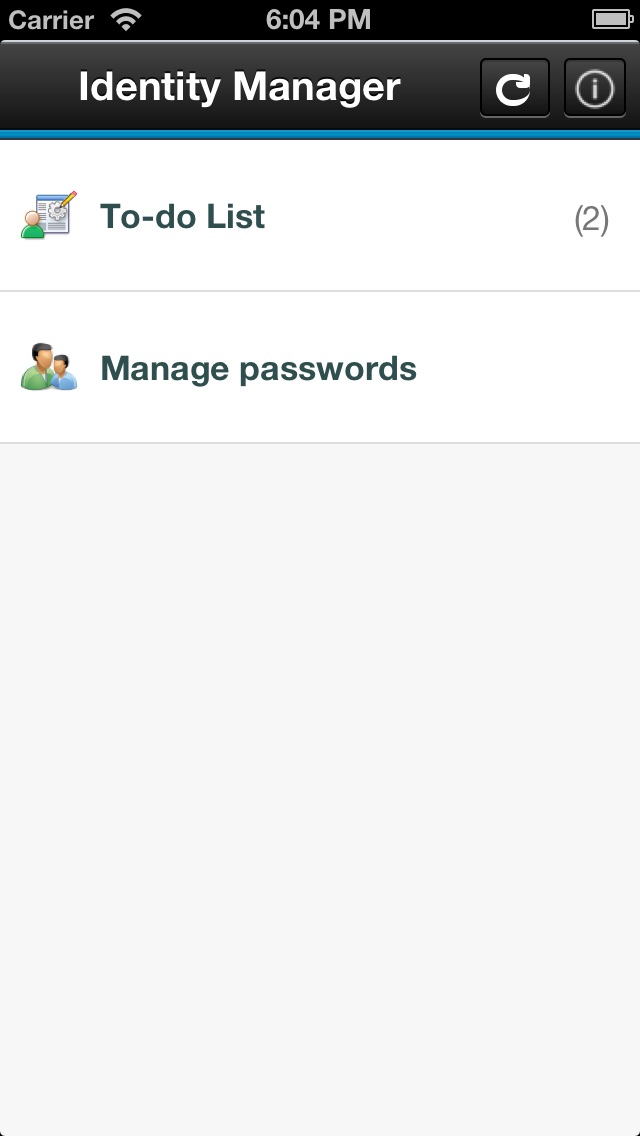Click header bar left of Identity Manager title
Screen dimensions: 640x1136
click(38, 88)
